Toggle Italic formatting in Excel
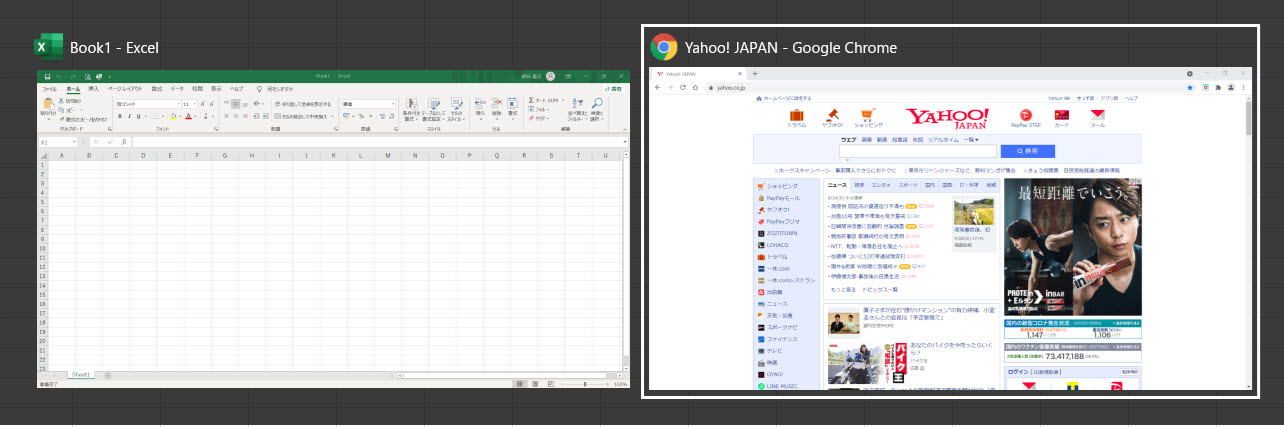Viewport: 1284px width, 427px height. pos(129,116)
